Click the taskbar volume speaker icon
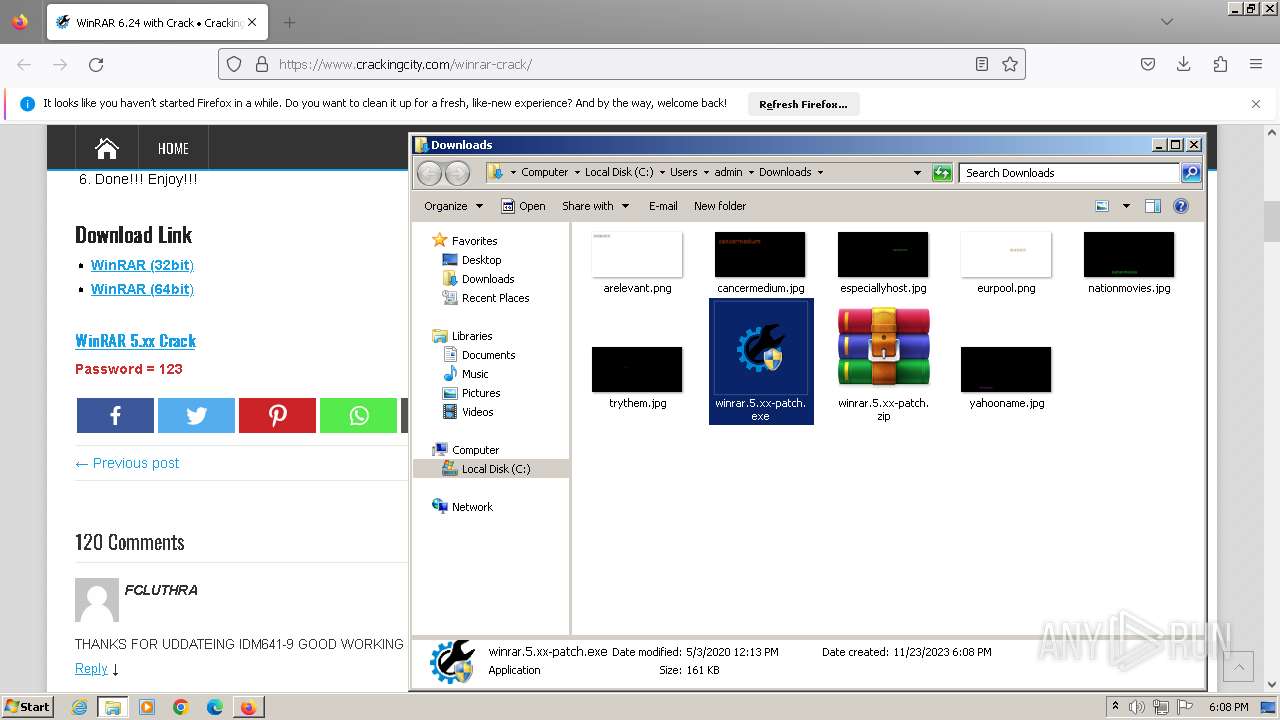 click(x=1138, y=707)
